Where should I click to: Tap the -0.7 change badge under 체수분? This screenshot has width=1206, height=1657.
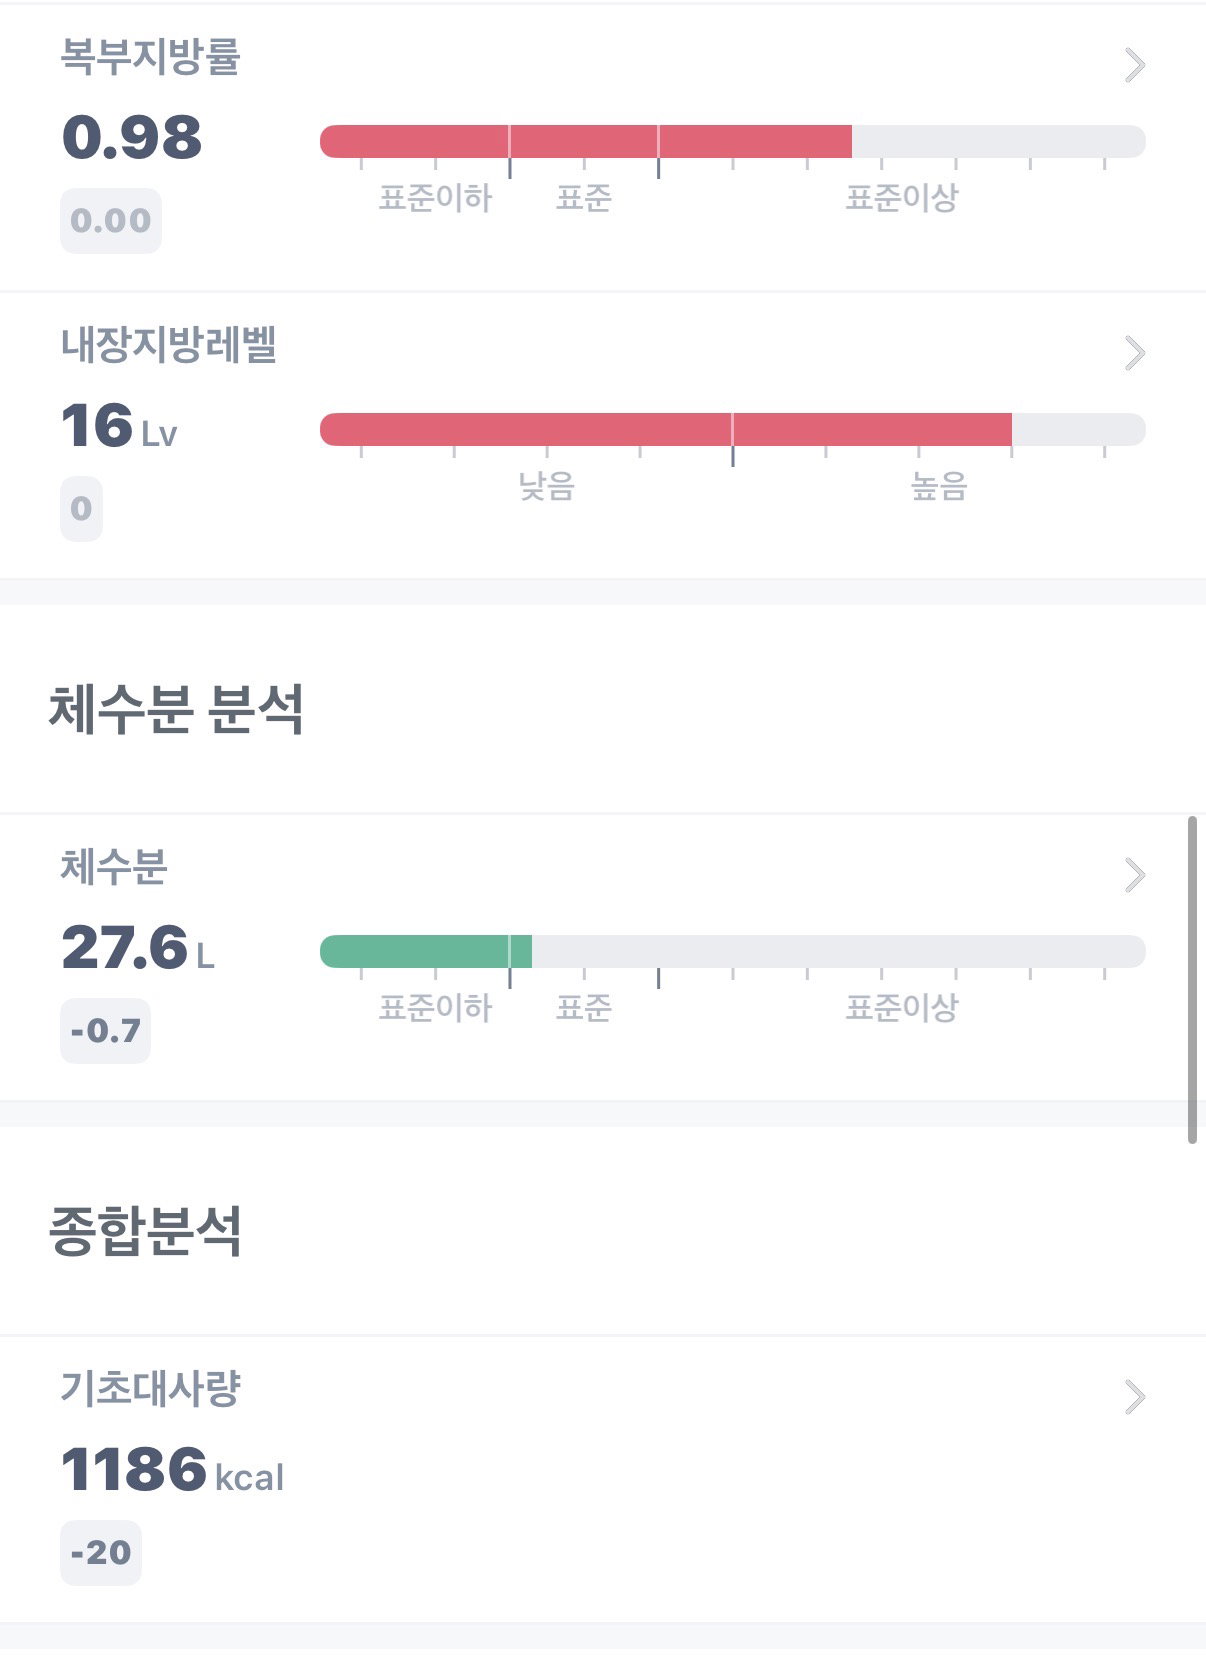point(106,1031)
